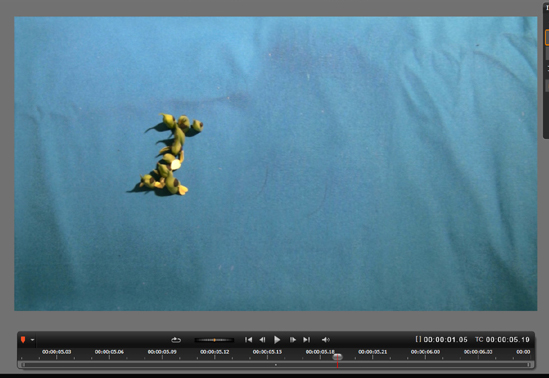Click the TC timecode field 00:00:05.19
Viewport: 549px width, 378px height.
pyautogui.click(x=508, y=340)
